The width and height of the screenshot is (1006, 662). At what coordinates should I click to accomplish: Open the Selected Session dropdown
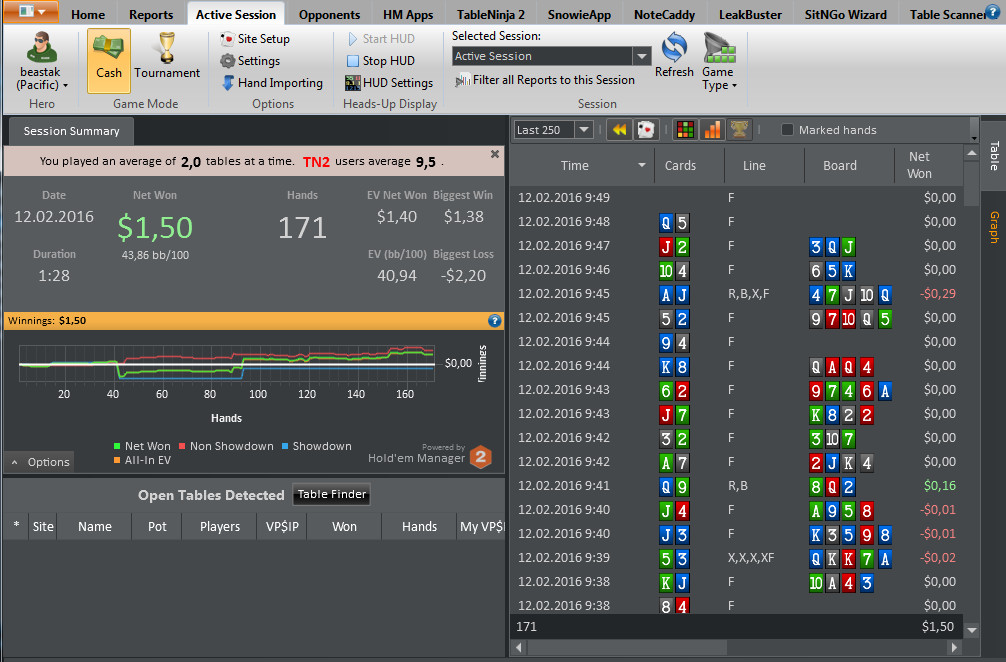click(642, 56)
